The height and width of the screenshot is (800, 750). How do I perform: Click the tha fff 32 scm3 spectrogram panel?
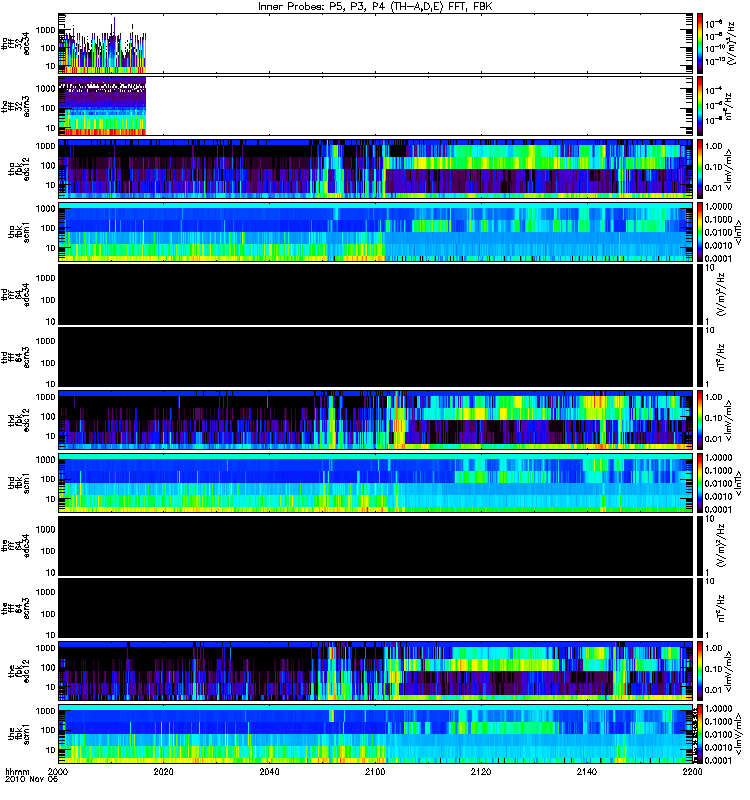click(x=375, y=106)
